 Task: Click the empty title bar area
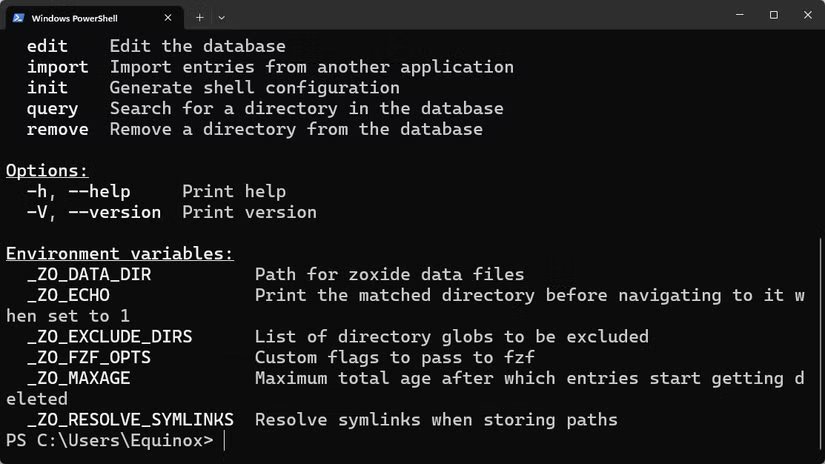tap(474, 15)
